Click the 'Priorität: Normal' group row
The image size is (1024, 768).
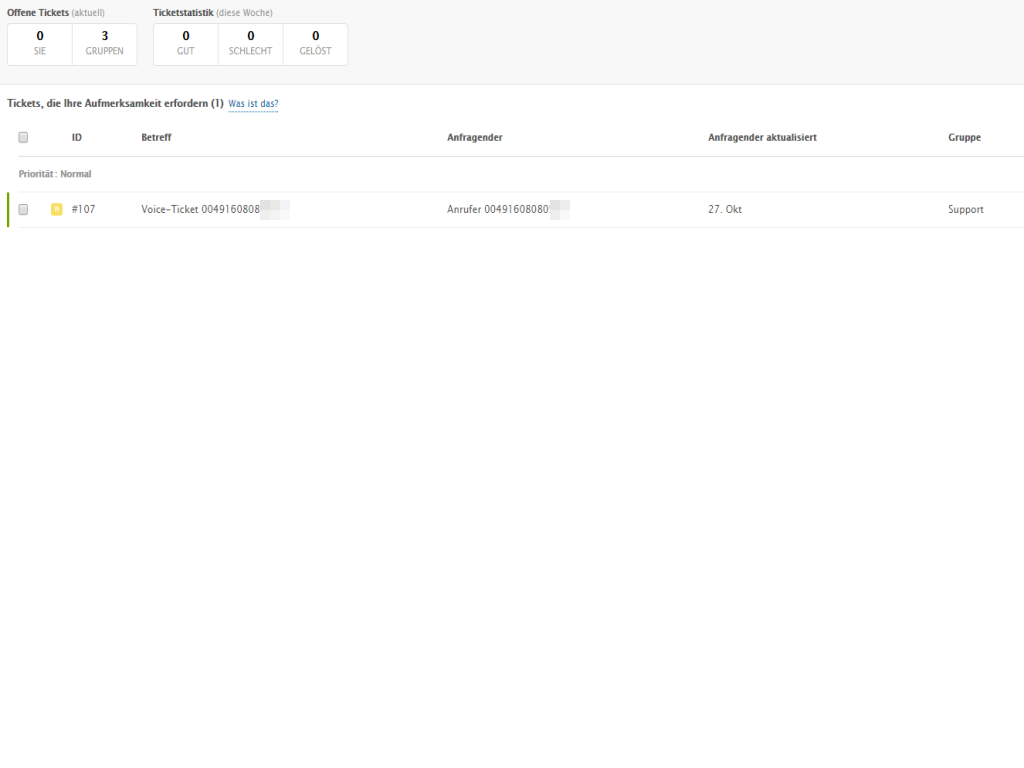(x=55, y=174)
